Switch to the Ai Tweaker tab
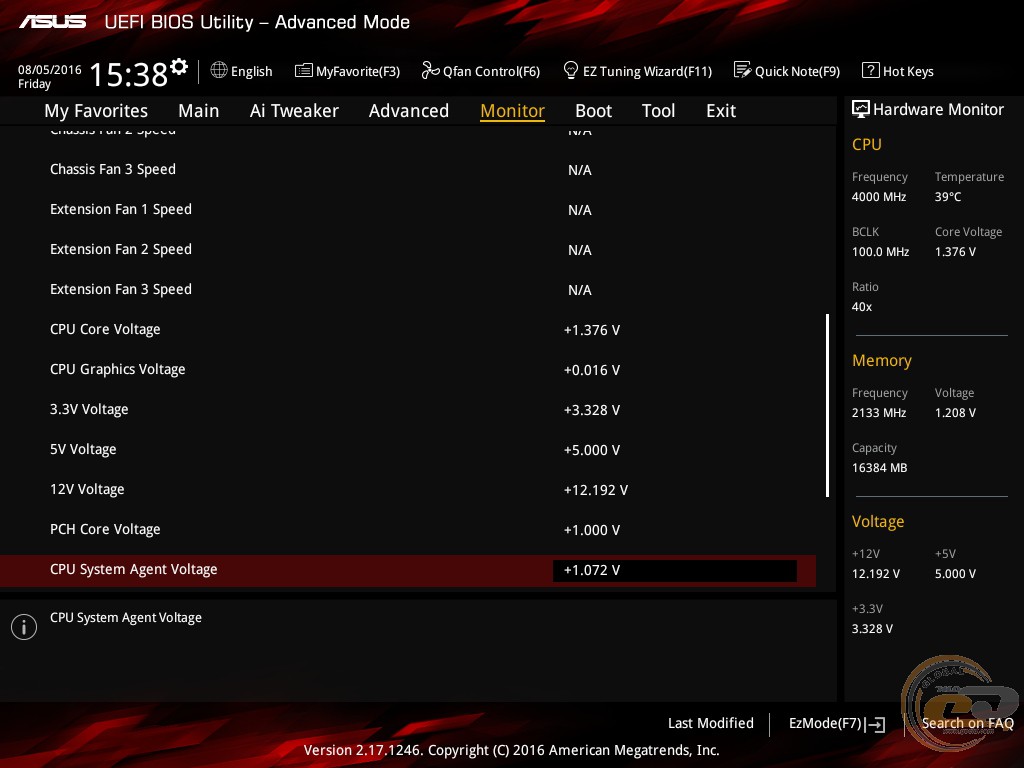 294,111
